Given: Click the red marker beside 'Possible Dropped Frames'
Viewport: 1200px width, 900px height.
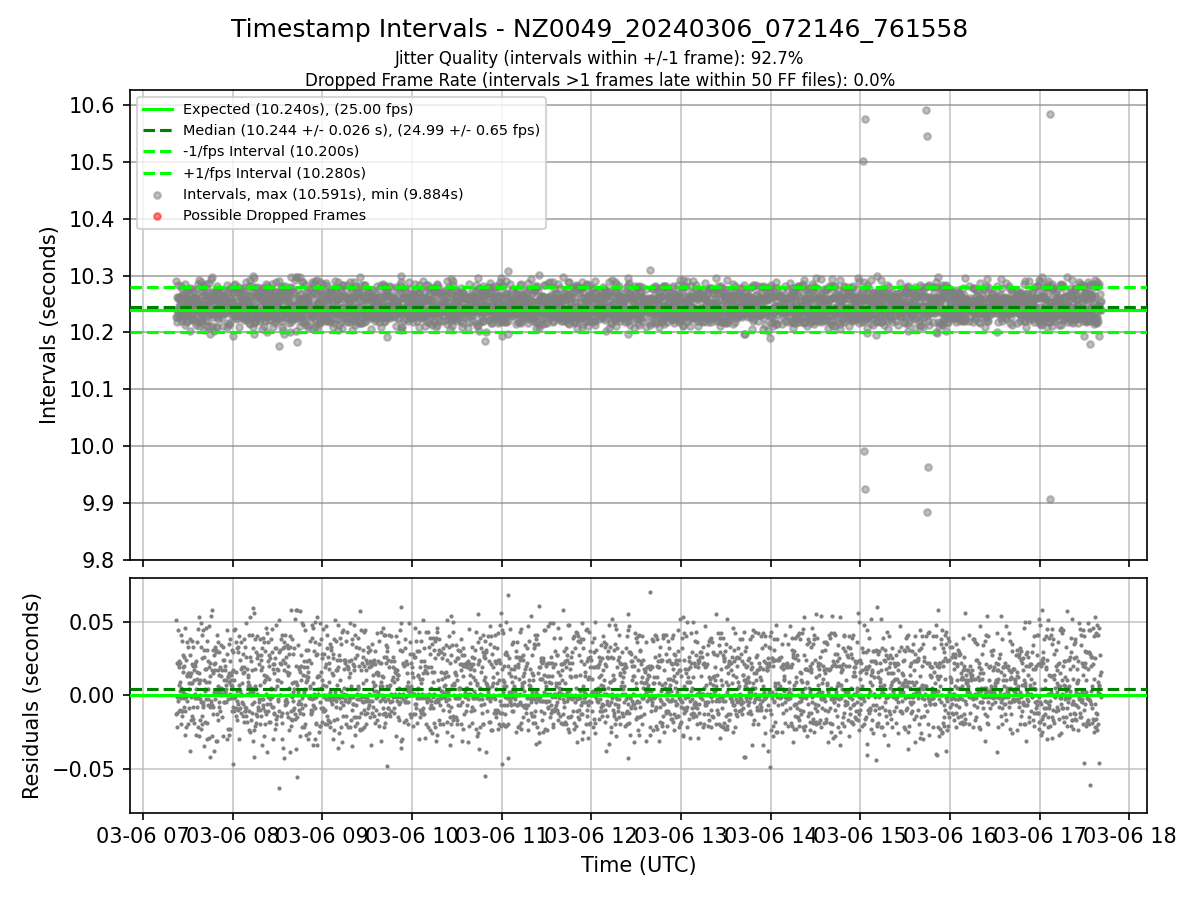Looking at the screenshot, I should click(x=158, y=215).
